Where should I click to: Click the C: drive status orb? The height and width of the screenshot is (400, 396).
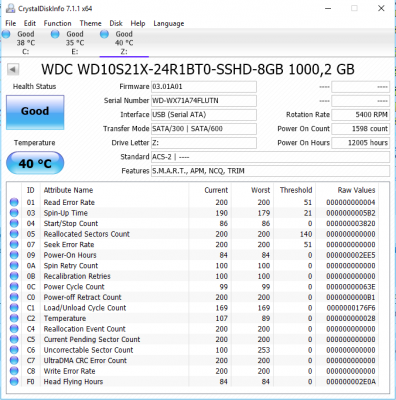click(x=6, y=34)
